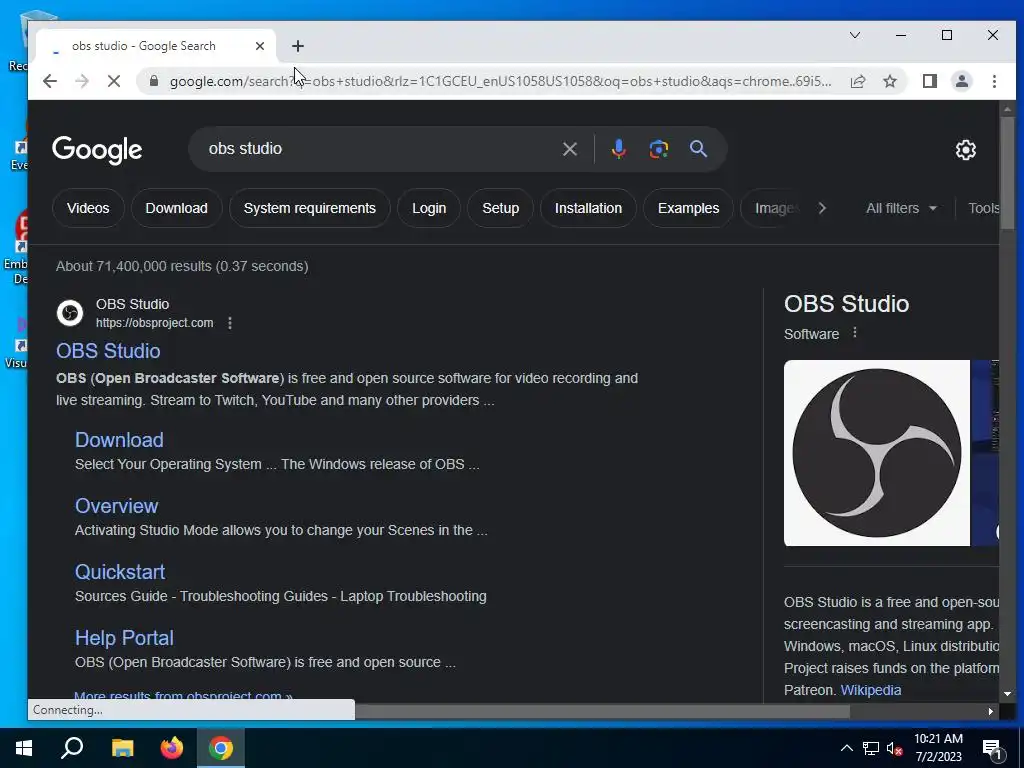
Task: Click the OBS logo thumbnail image
Action: pyautogui.click(x=876, y=453)
